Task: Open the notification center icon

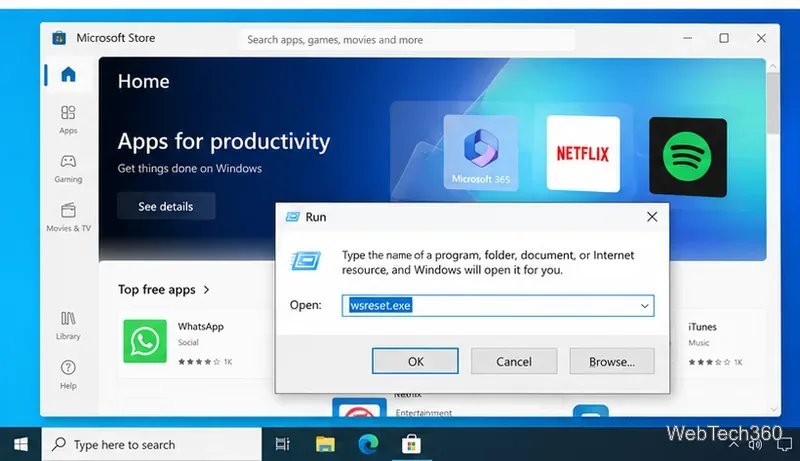Action: (x=784, y=445)
